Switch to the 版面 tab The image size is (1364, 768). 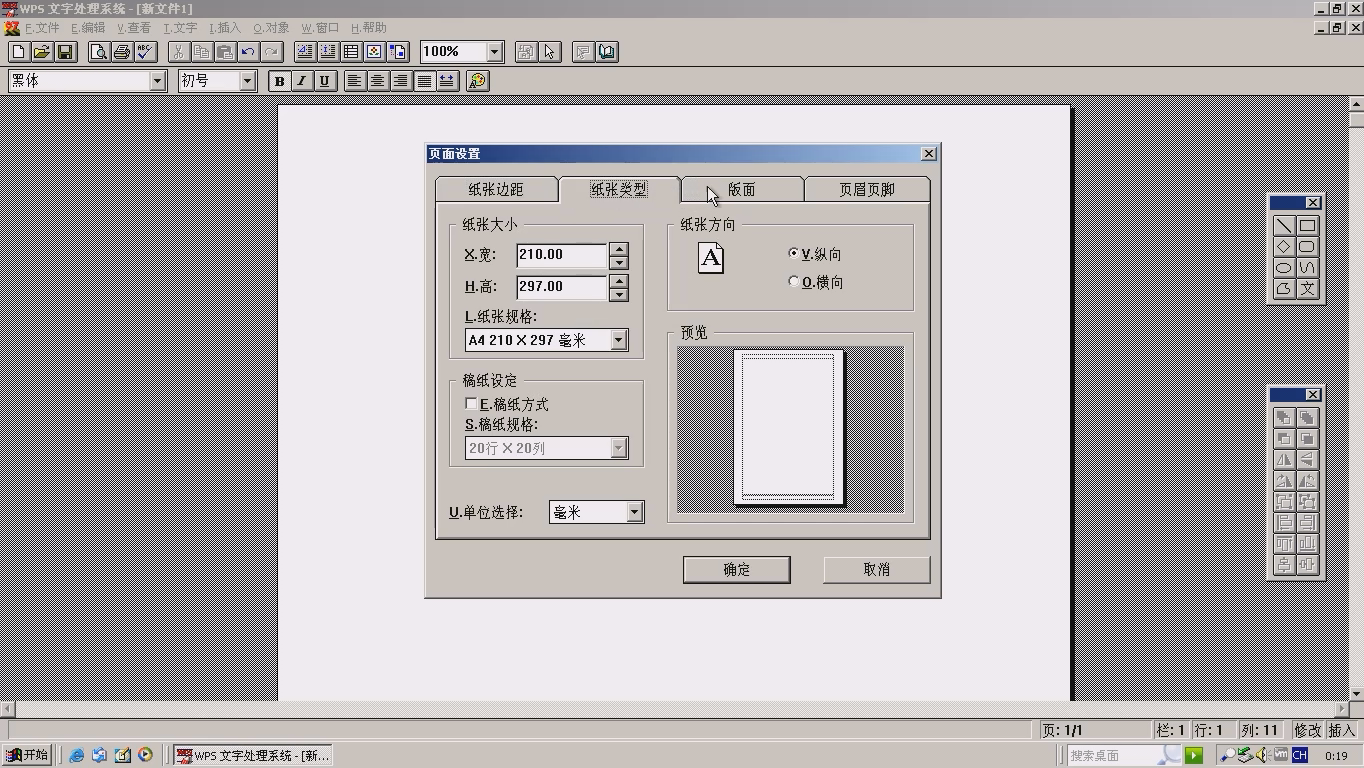pos(742,190)
